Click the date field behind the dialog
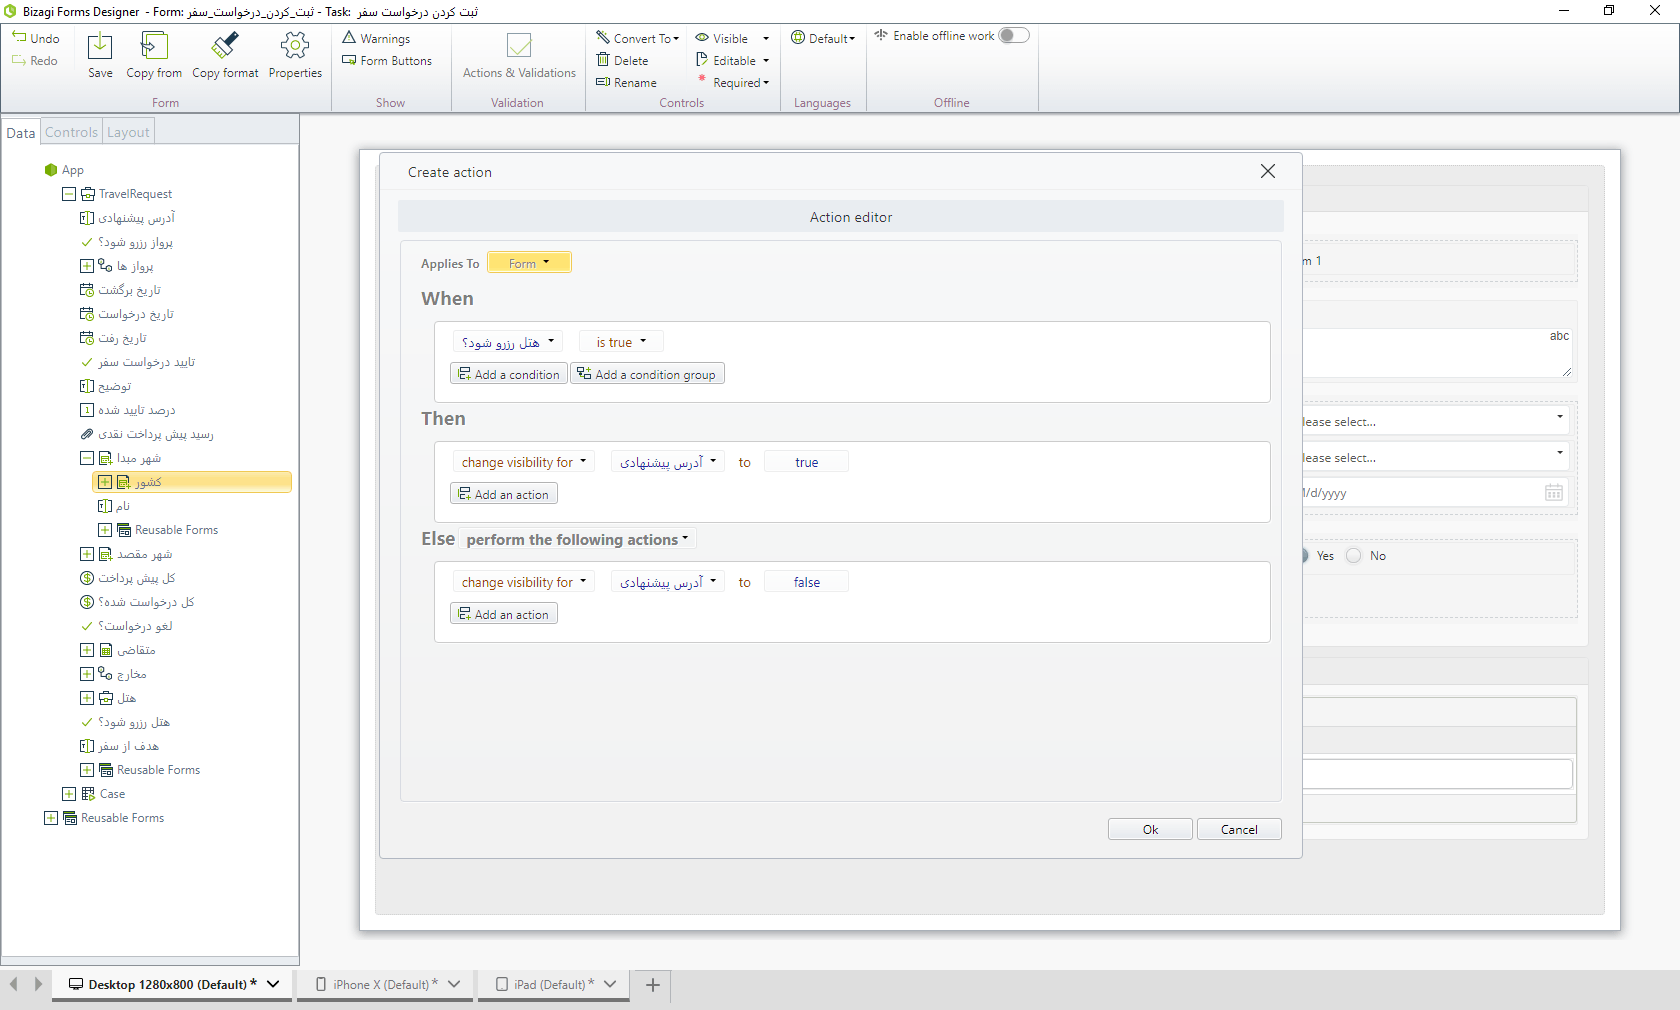 point(1435,492)
